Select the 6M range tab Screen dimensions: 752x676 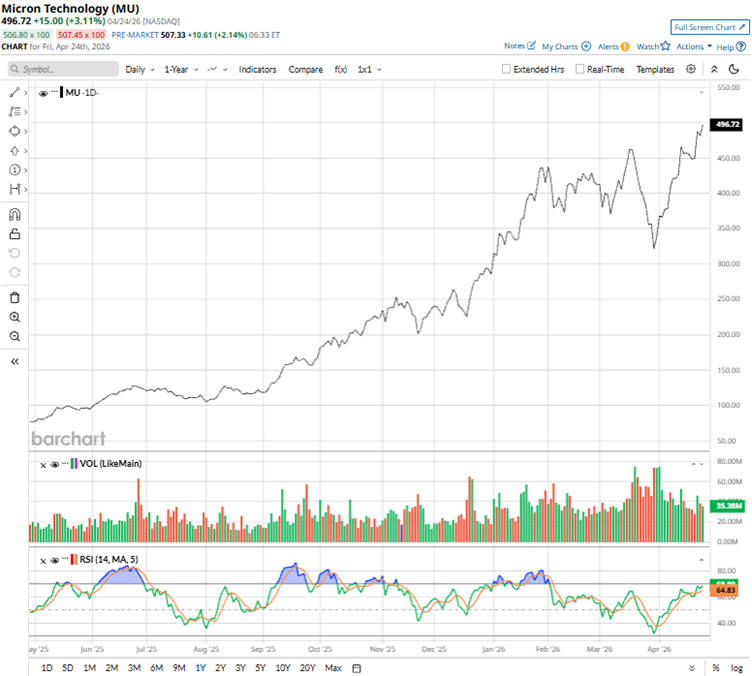point(156,668)
